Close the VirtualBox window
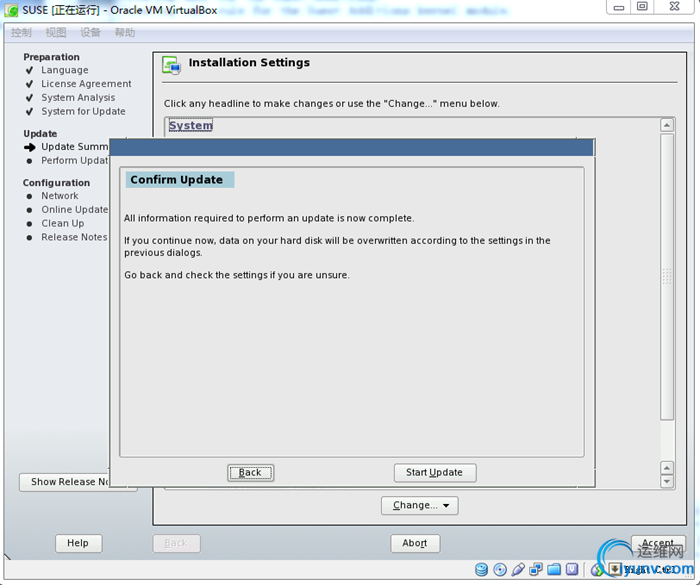The image size is (700, 585). [674, 7]
